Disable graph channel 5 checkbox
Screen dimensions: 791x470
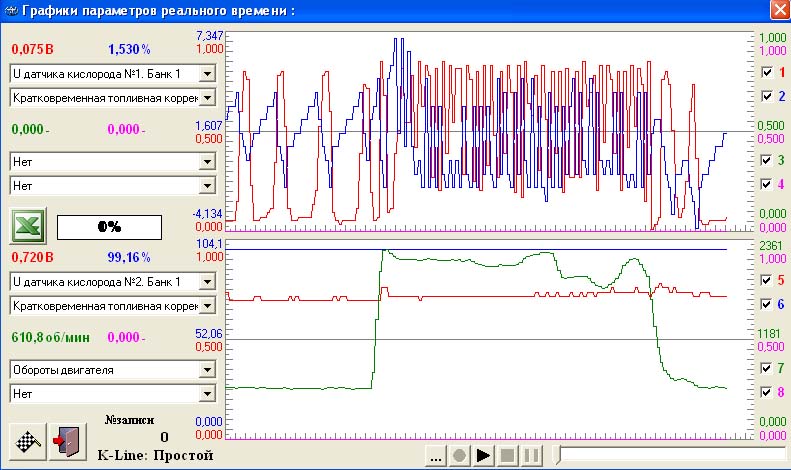tap(766, 280)
